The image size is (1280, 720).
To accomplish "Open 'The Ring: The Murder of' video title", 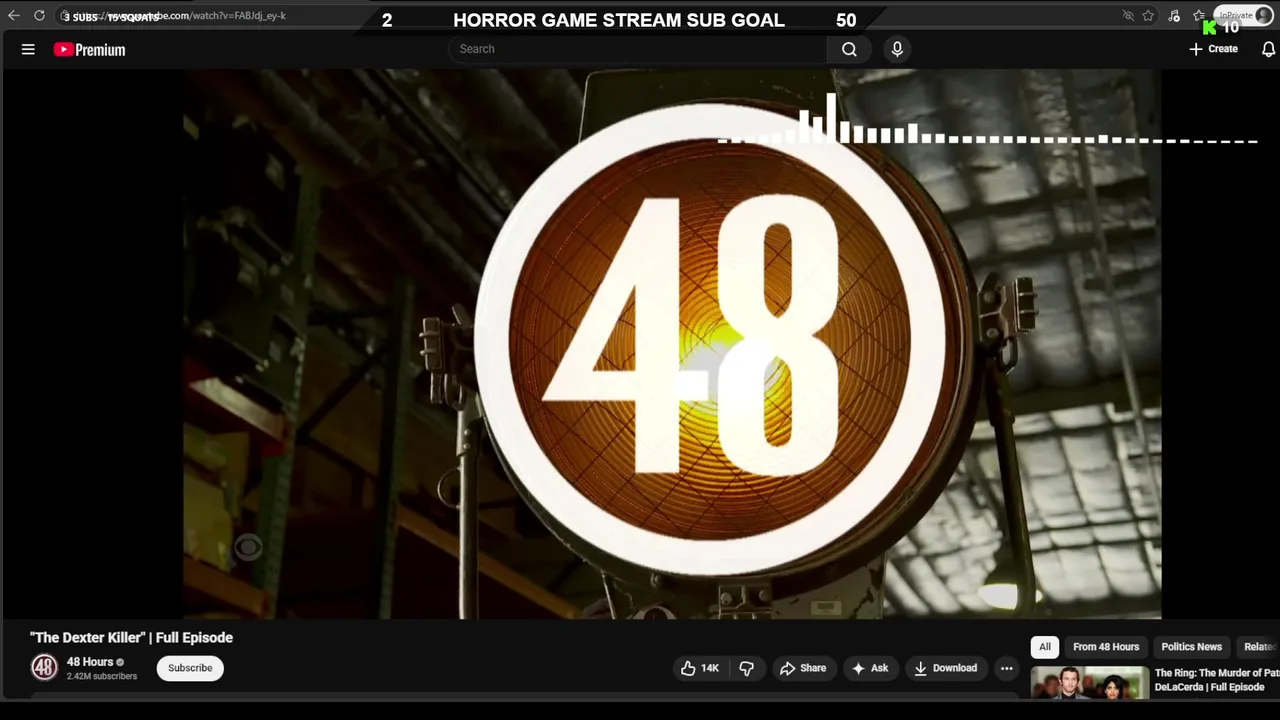I will [1217, 680].
